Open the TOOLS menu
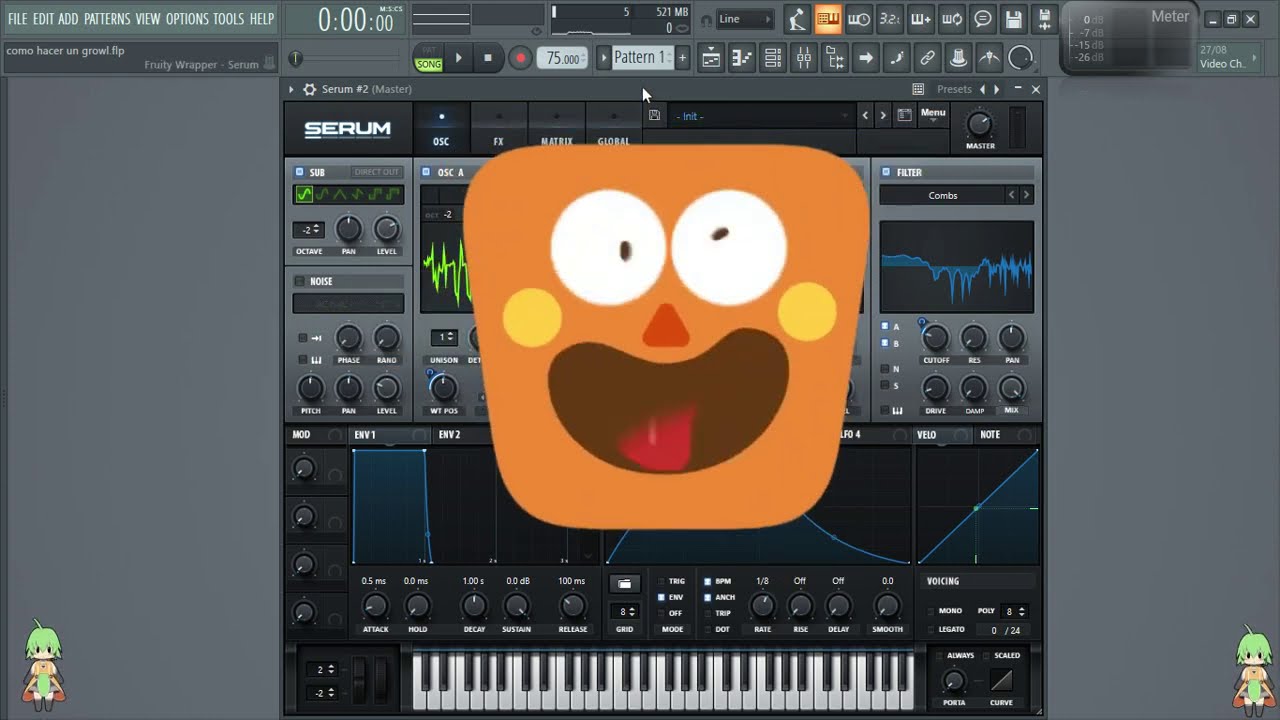1280x720 pixels. [x=228, y=19]
